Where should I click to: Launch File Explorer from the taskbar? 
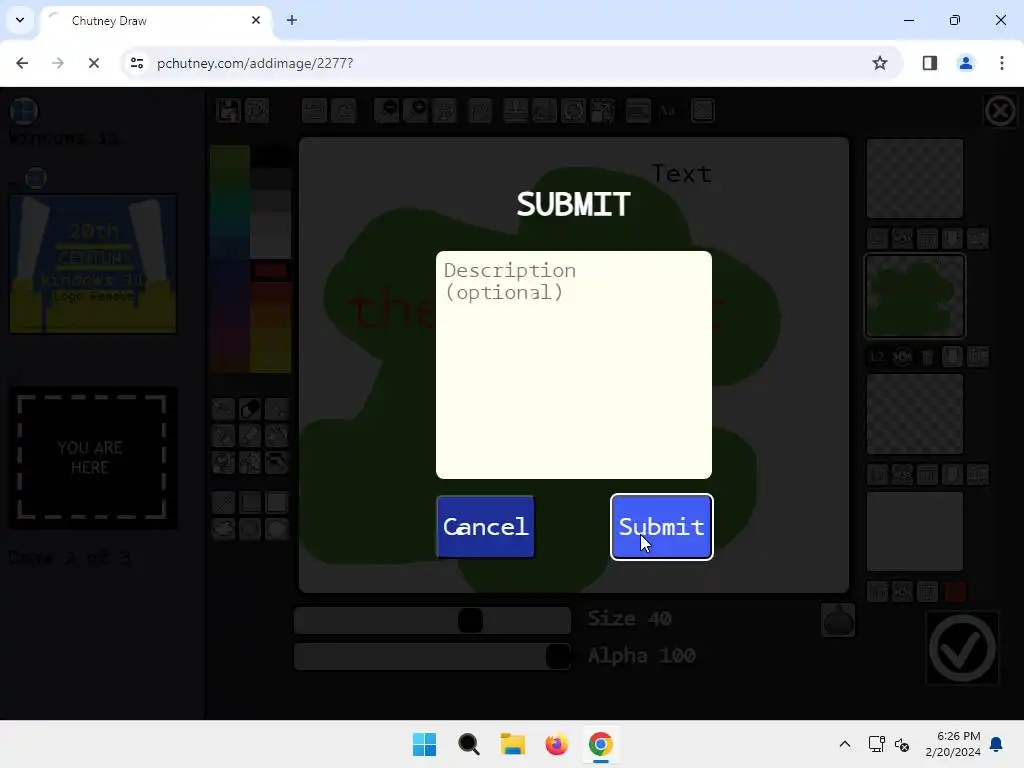(x=513, y=744)
